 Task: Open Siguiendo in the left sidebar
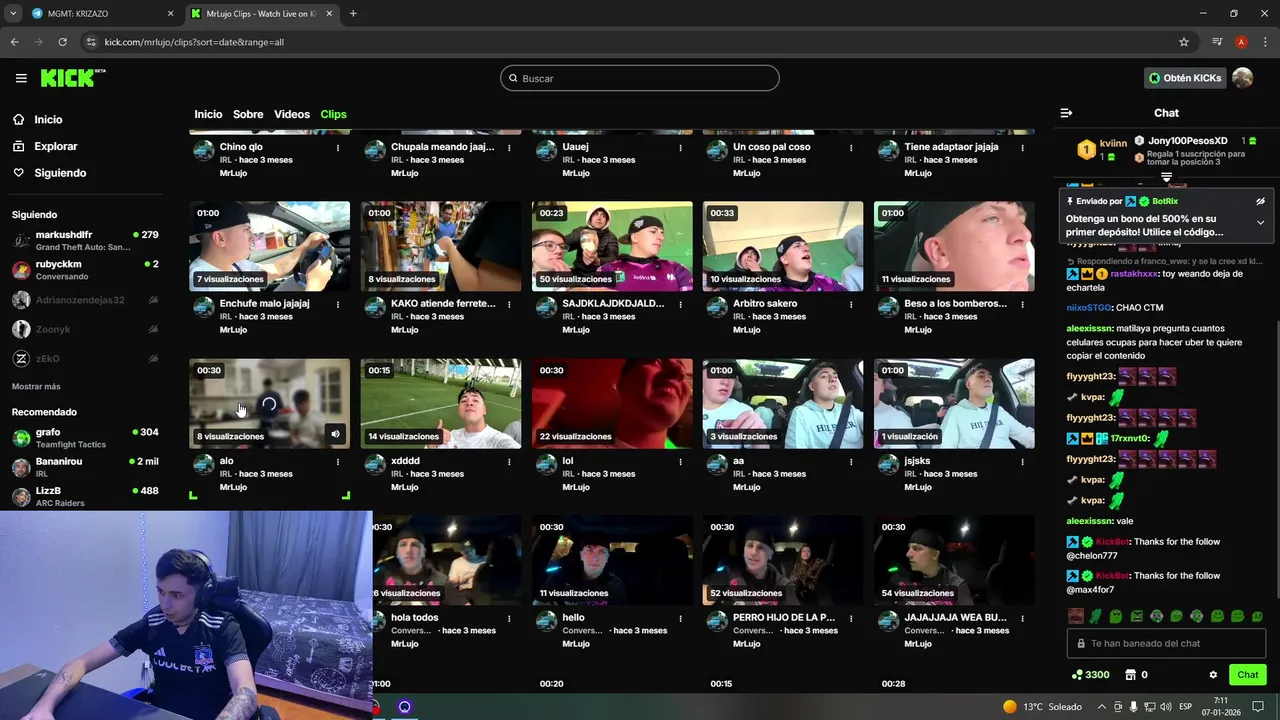60,173
